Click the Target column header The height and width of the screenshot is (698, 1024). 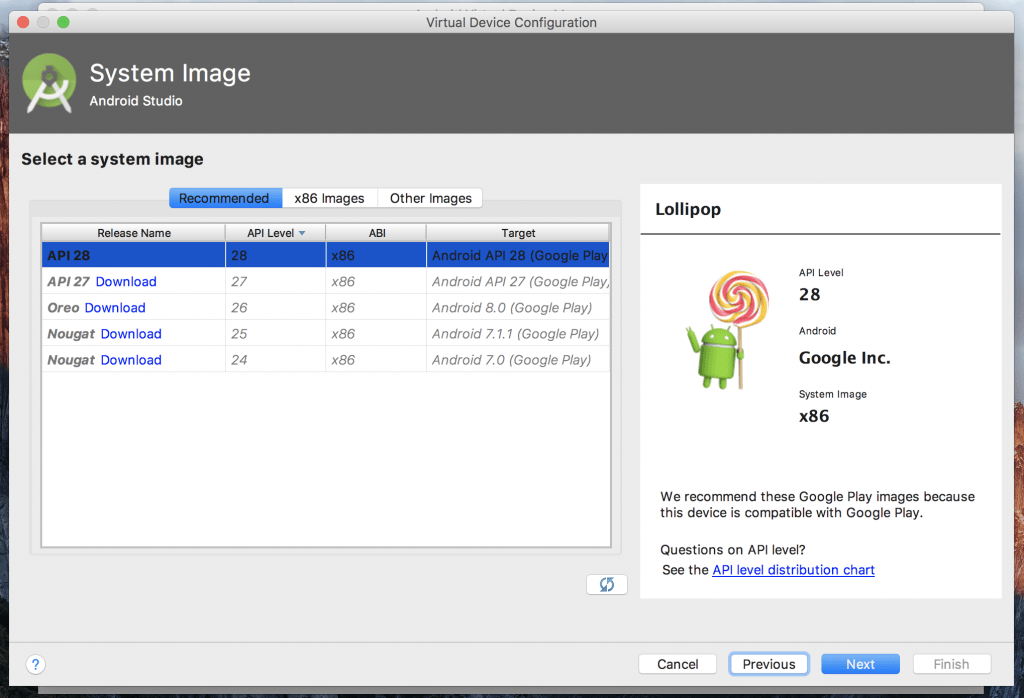[x=518, y=233]
